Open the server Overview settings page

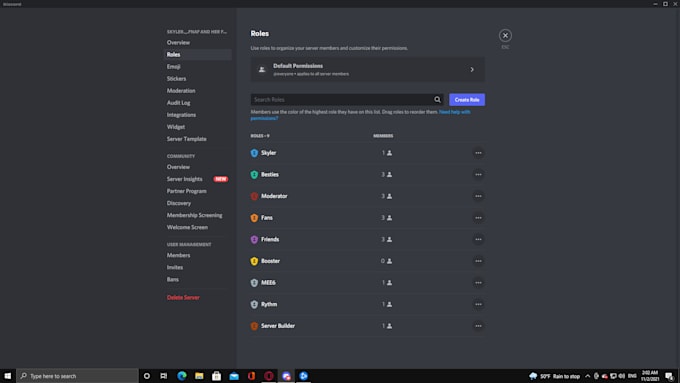point(178,43)
